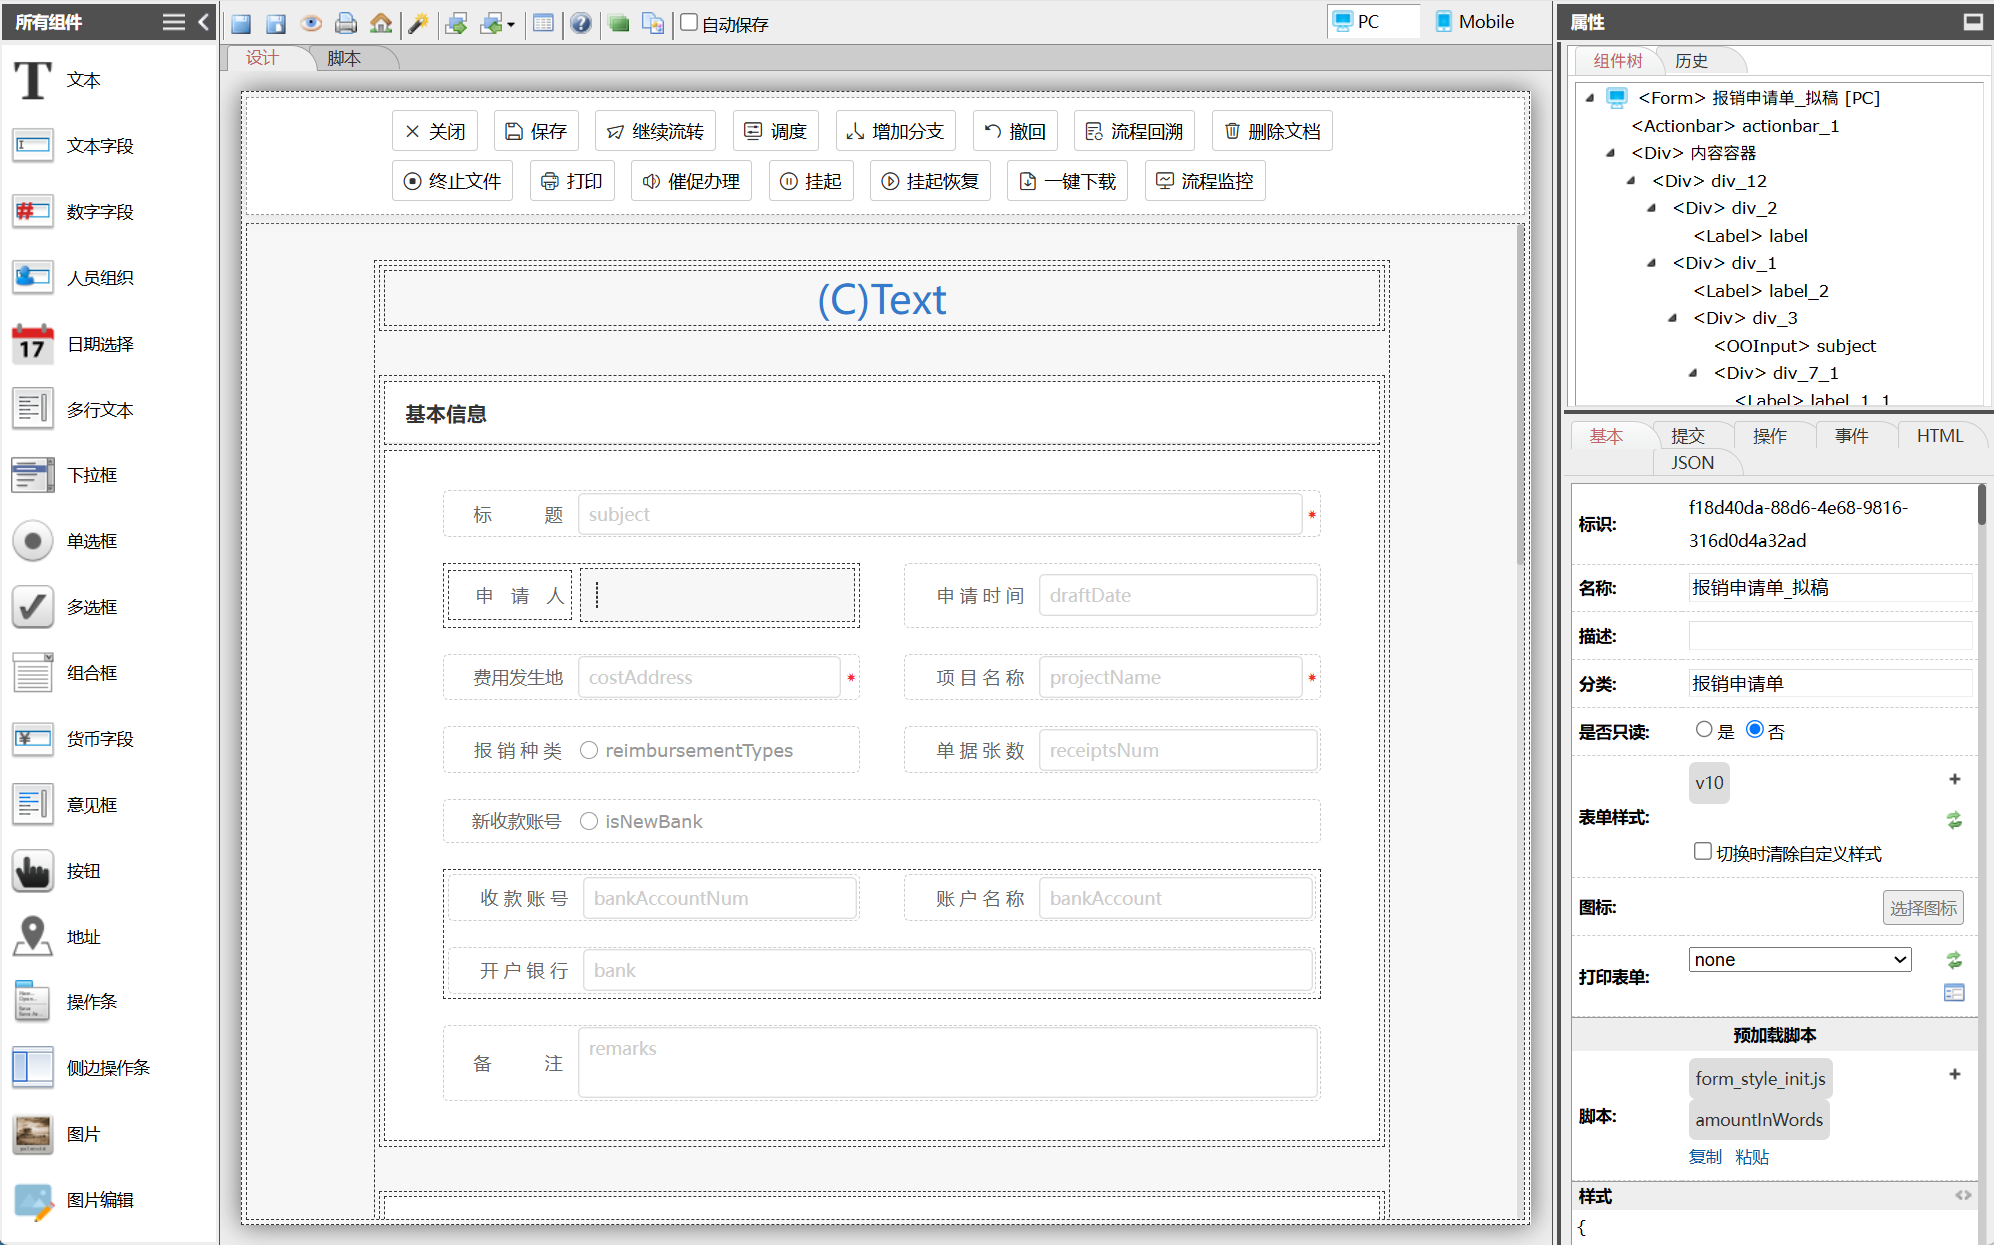The image size is (1994, 1245).
Task: Open the 事件 properties tab
Action: click(1851, 436)
